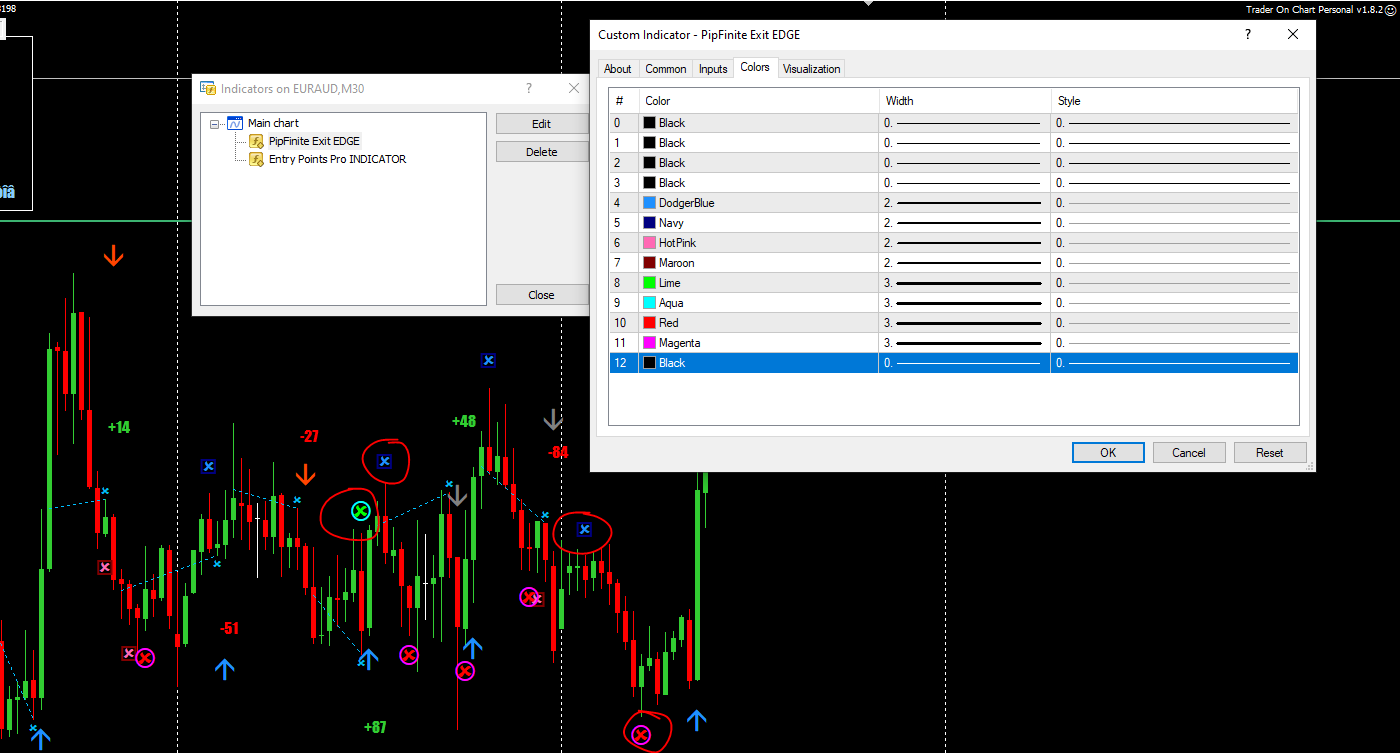The width and height of the screenshot is (1400, 753).
Task: Click the HotPink color swatch in row 6
Action: click(x=650, y=243)
